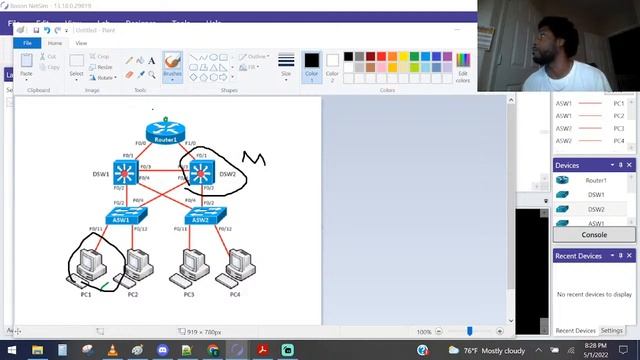This screenshot has height=360, width=640.
Task: Click the Select rectangle tool icon
Action: click(76, 60)
